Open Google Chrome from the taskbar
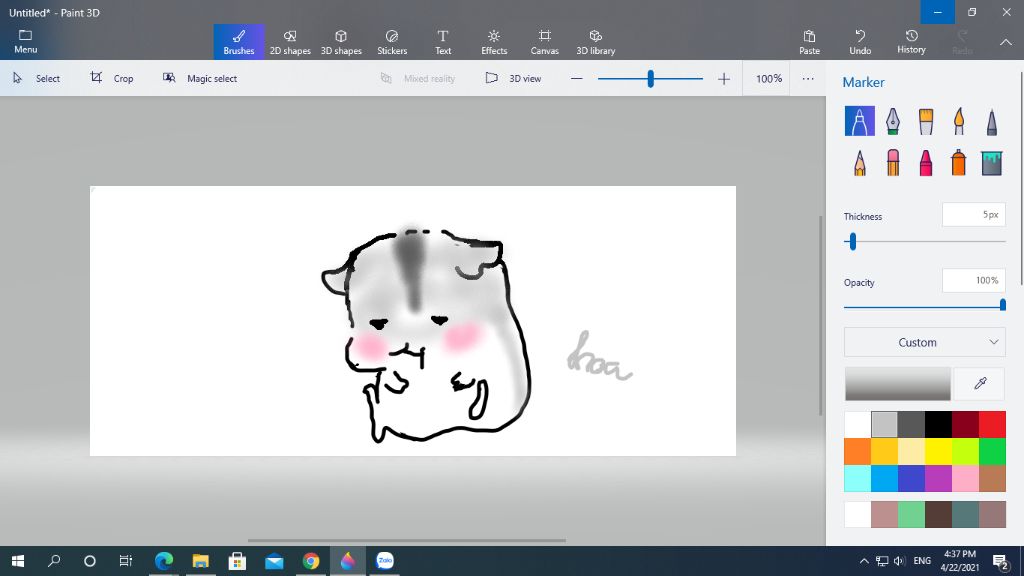 click(311, 561)
